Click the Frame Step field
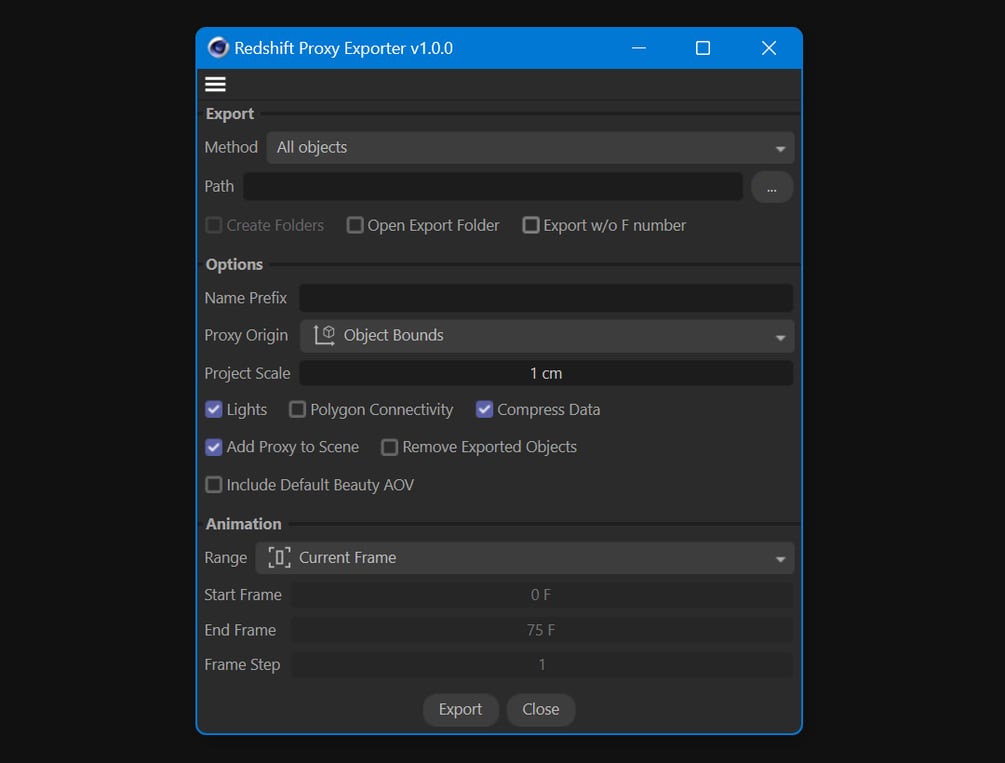The height and width of the screenshot is (763, 1005). click(x=542, y=665)
